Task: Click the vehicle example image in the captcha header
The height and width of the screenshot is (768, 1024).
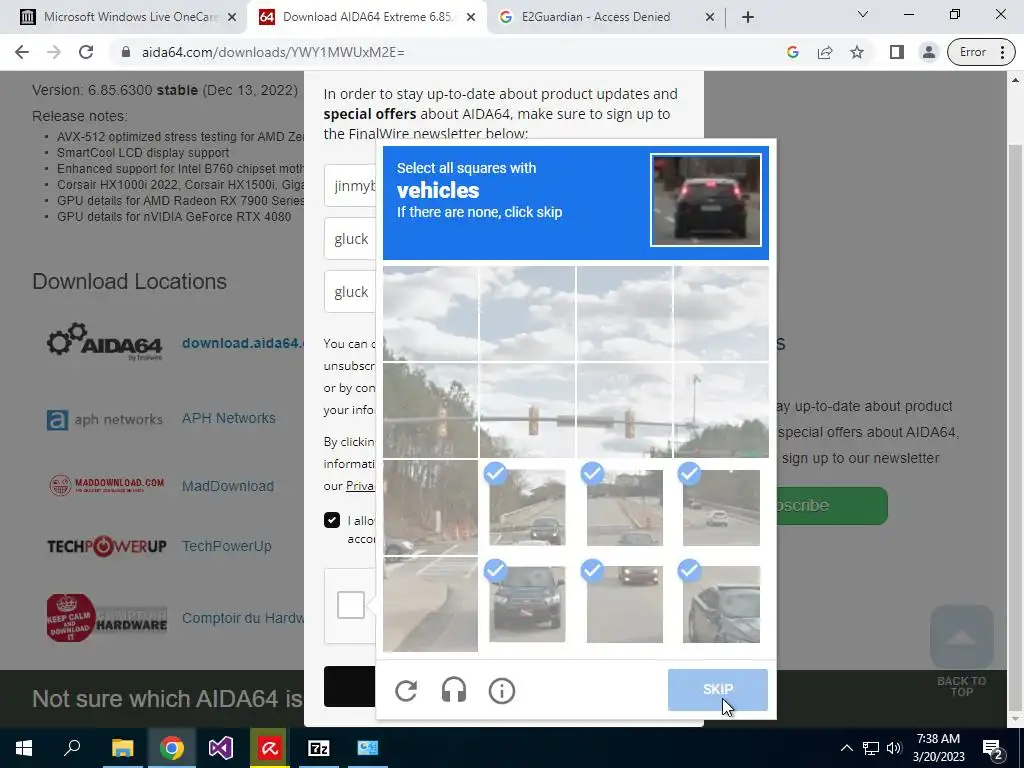Action: click(706, 200)
